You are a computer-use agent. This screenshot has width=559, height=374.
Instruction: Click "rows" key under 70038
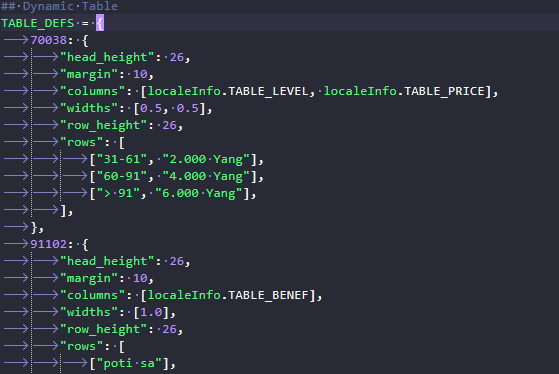point(81,142)
